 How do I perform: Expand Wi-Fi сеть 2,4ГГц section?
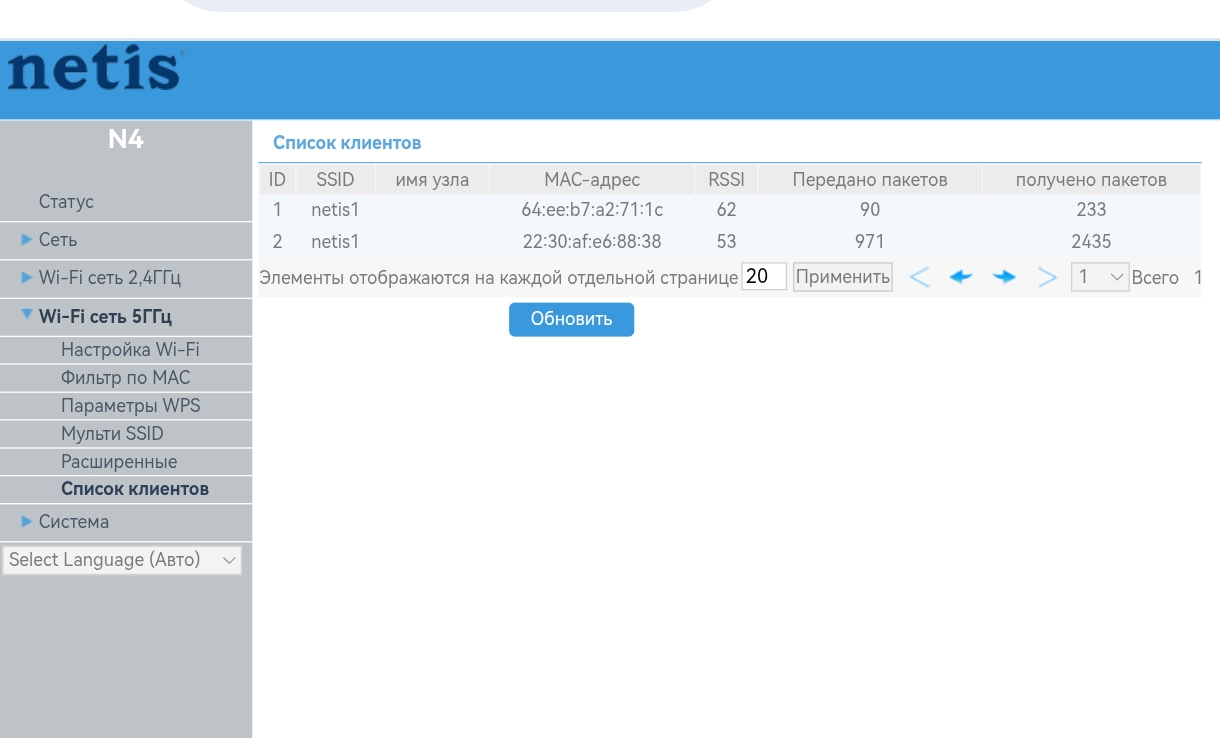click(x=109, y=277)
